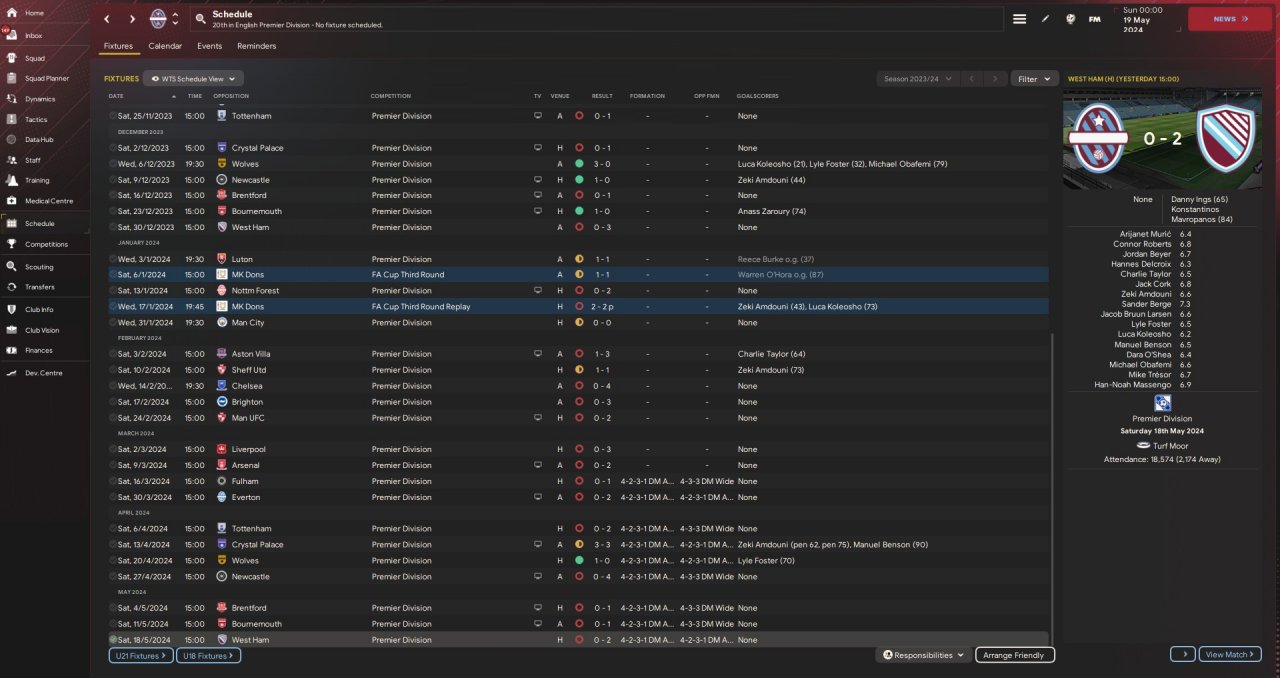Open the Scouting section

click(x=39, y=267)
